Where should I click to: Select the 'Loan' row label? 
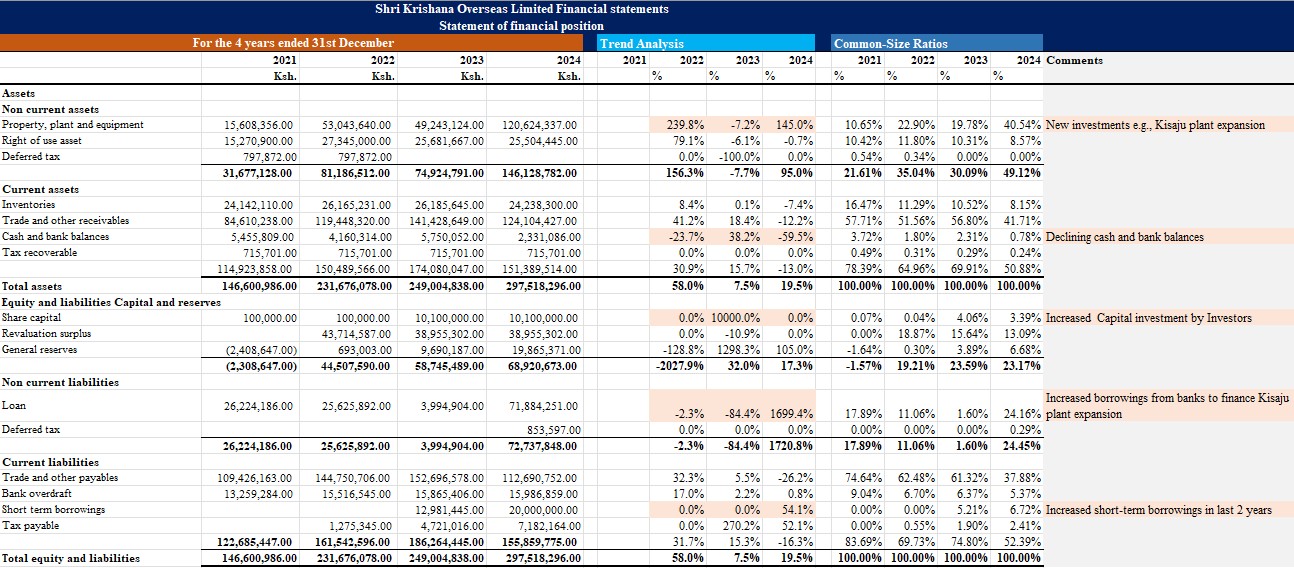pyautogui.click(x=14, y=406)
